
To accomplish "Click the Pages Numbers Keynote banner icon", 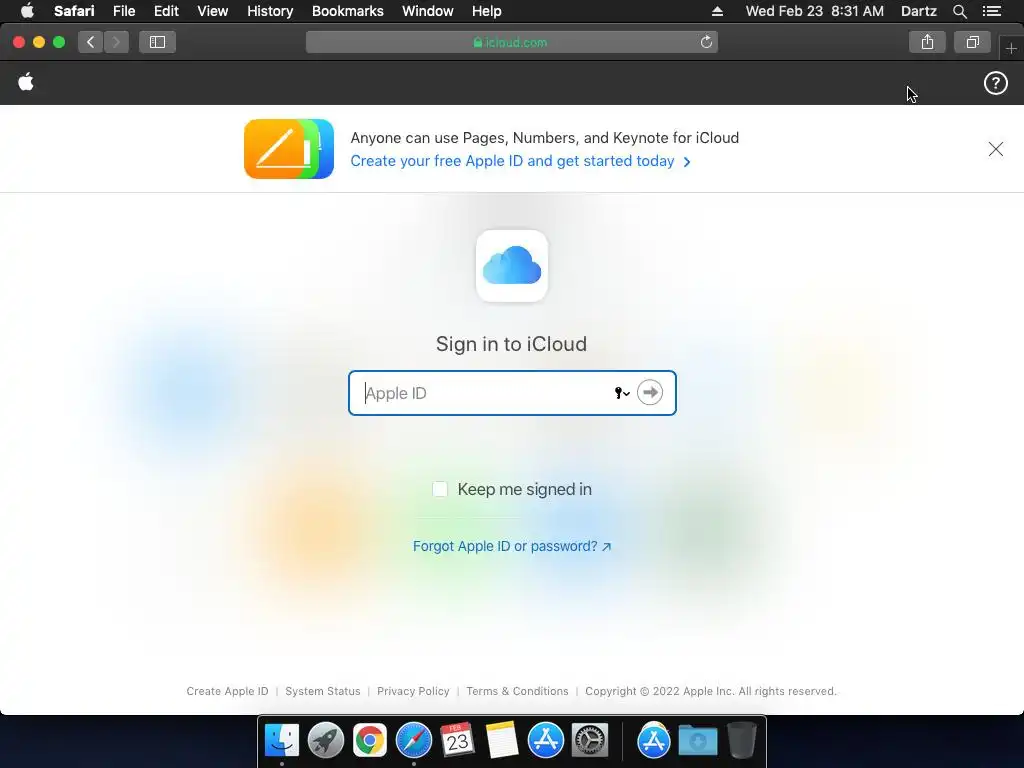I will pyautogui.click(x=289, y=149).
